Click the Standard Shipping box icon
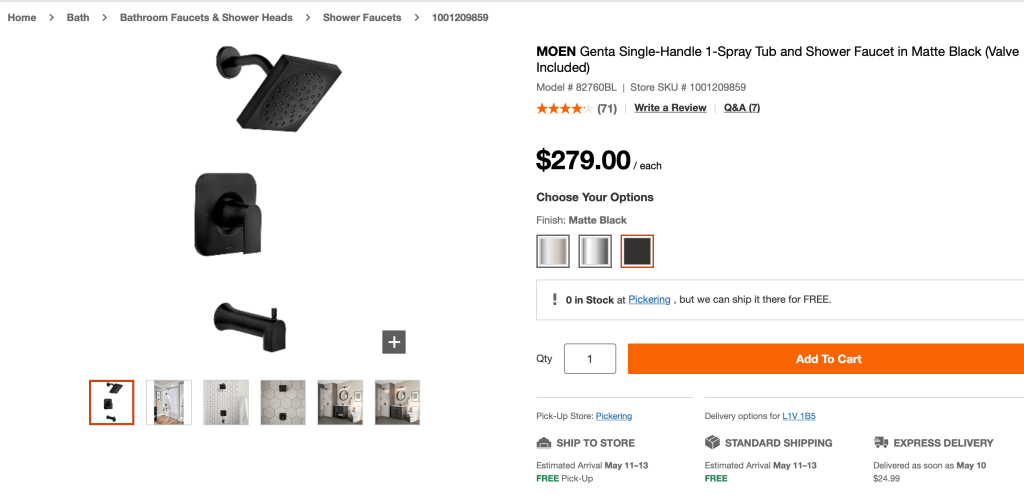Image resolution: width=1024 pixels, height=504 pixels. [x=712, y=442]
